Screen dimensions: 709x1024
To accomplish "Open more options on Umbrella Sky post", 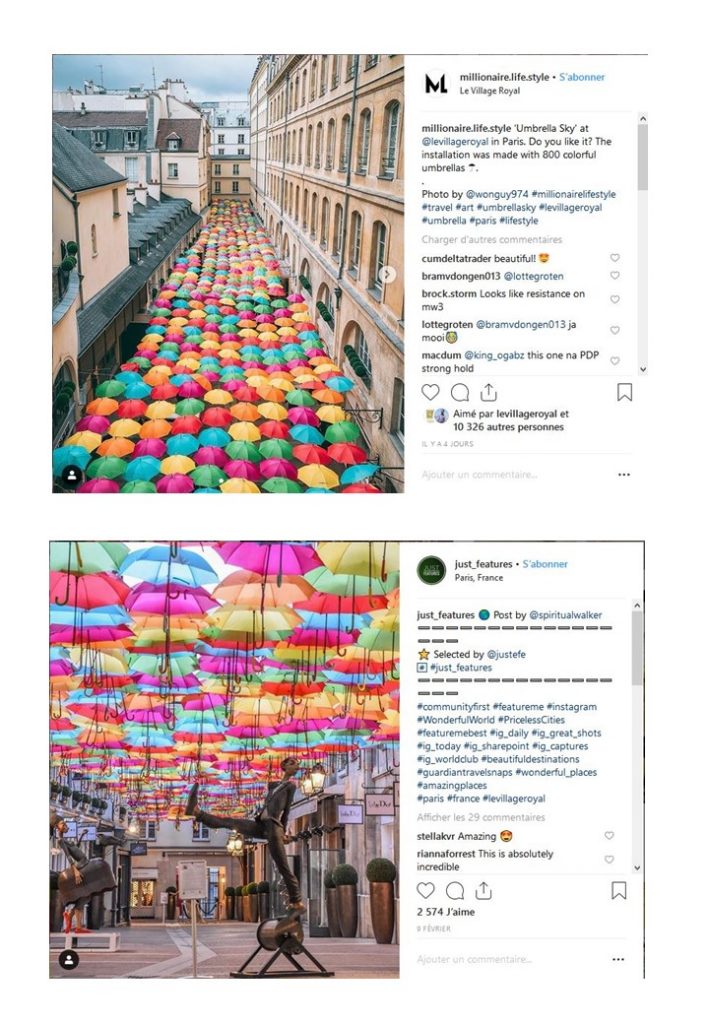I will click(624, 475).
